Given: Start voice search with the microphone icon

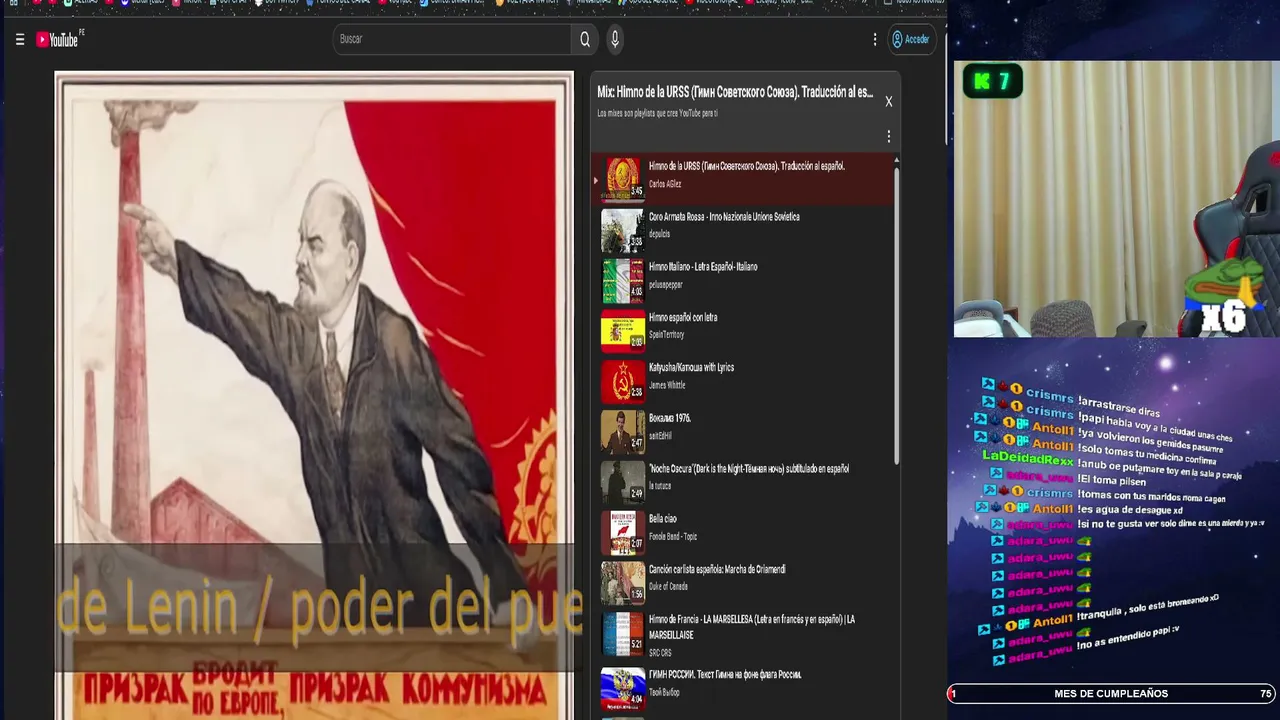Looking at the screenshot, I should coord(615,39).
